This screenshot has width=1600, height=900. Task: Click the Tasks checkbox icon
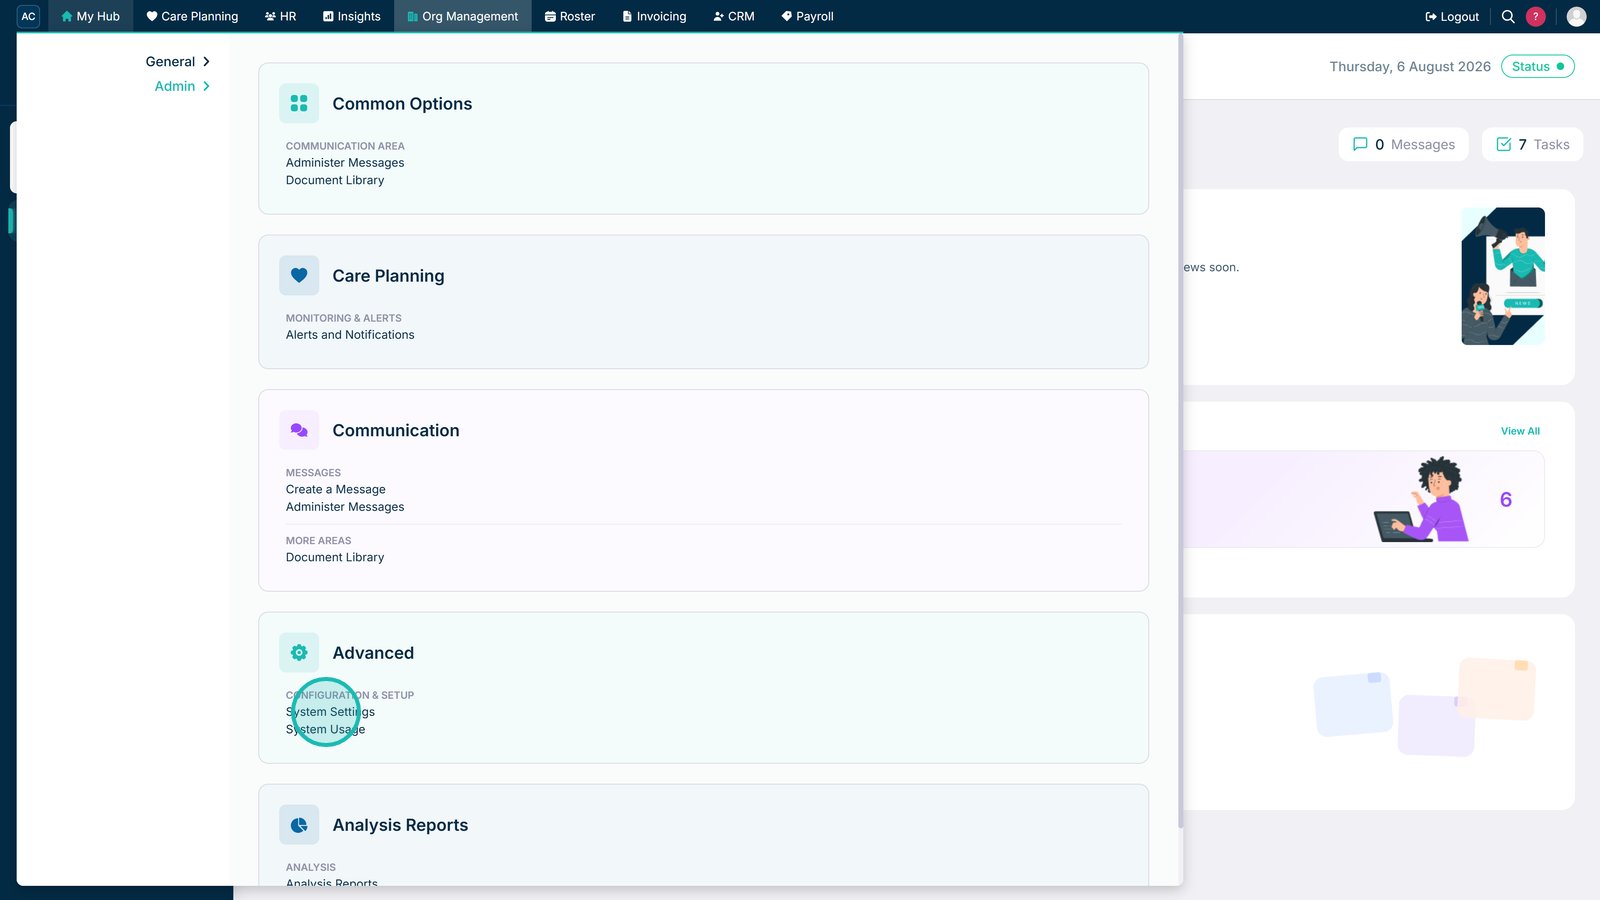click(x=1503, y=144)
